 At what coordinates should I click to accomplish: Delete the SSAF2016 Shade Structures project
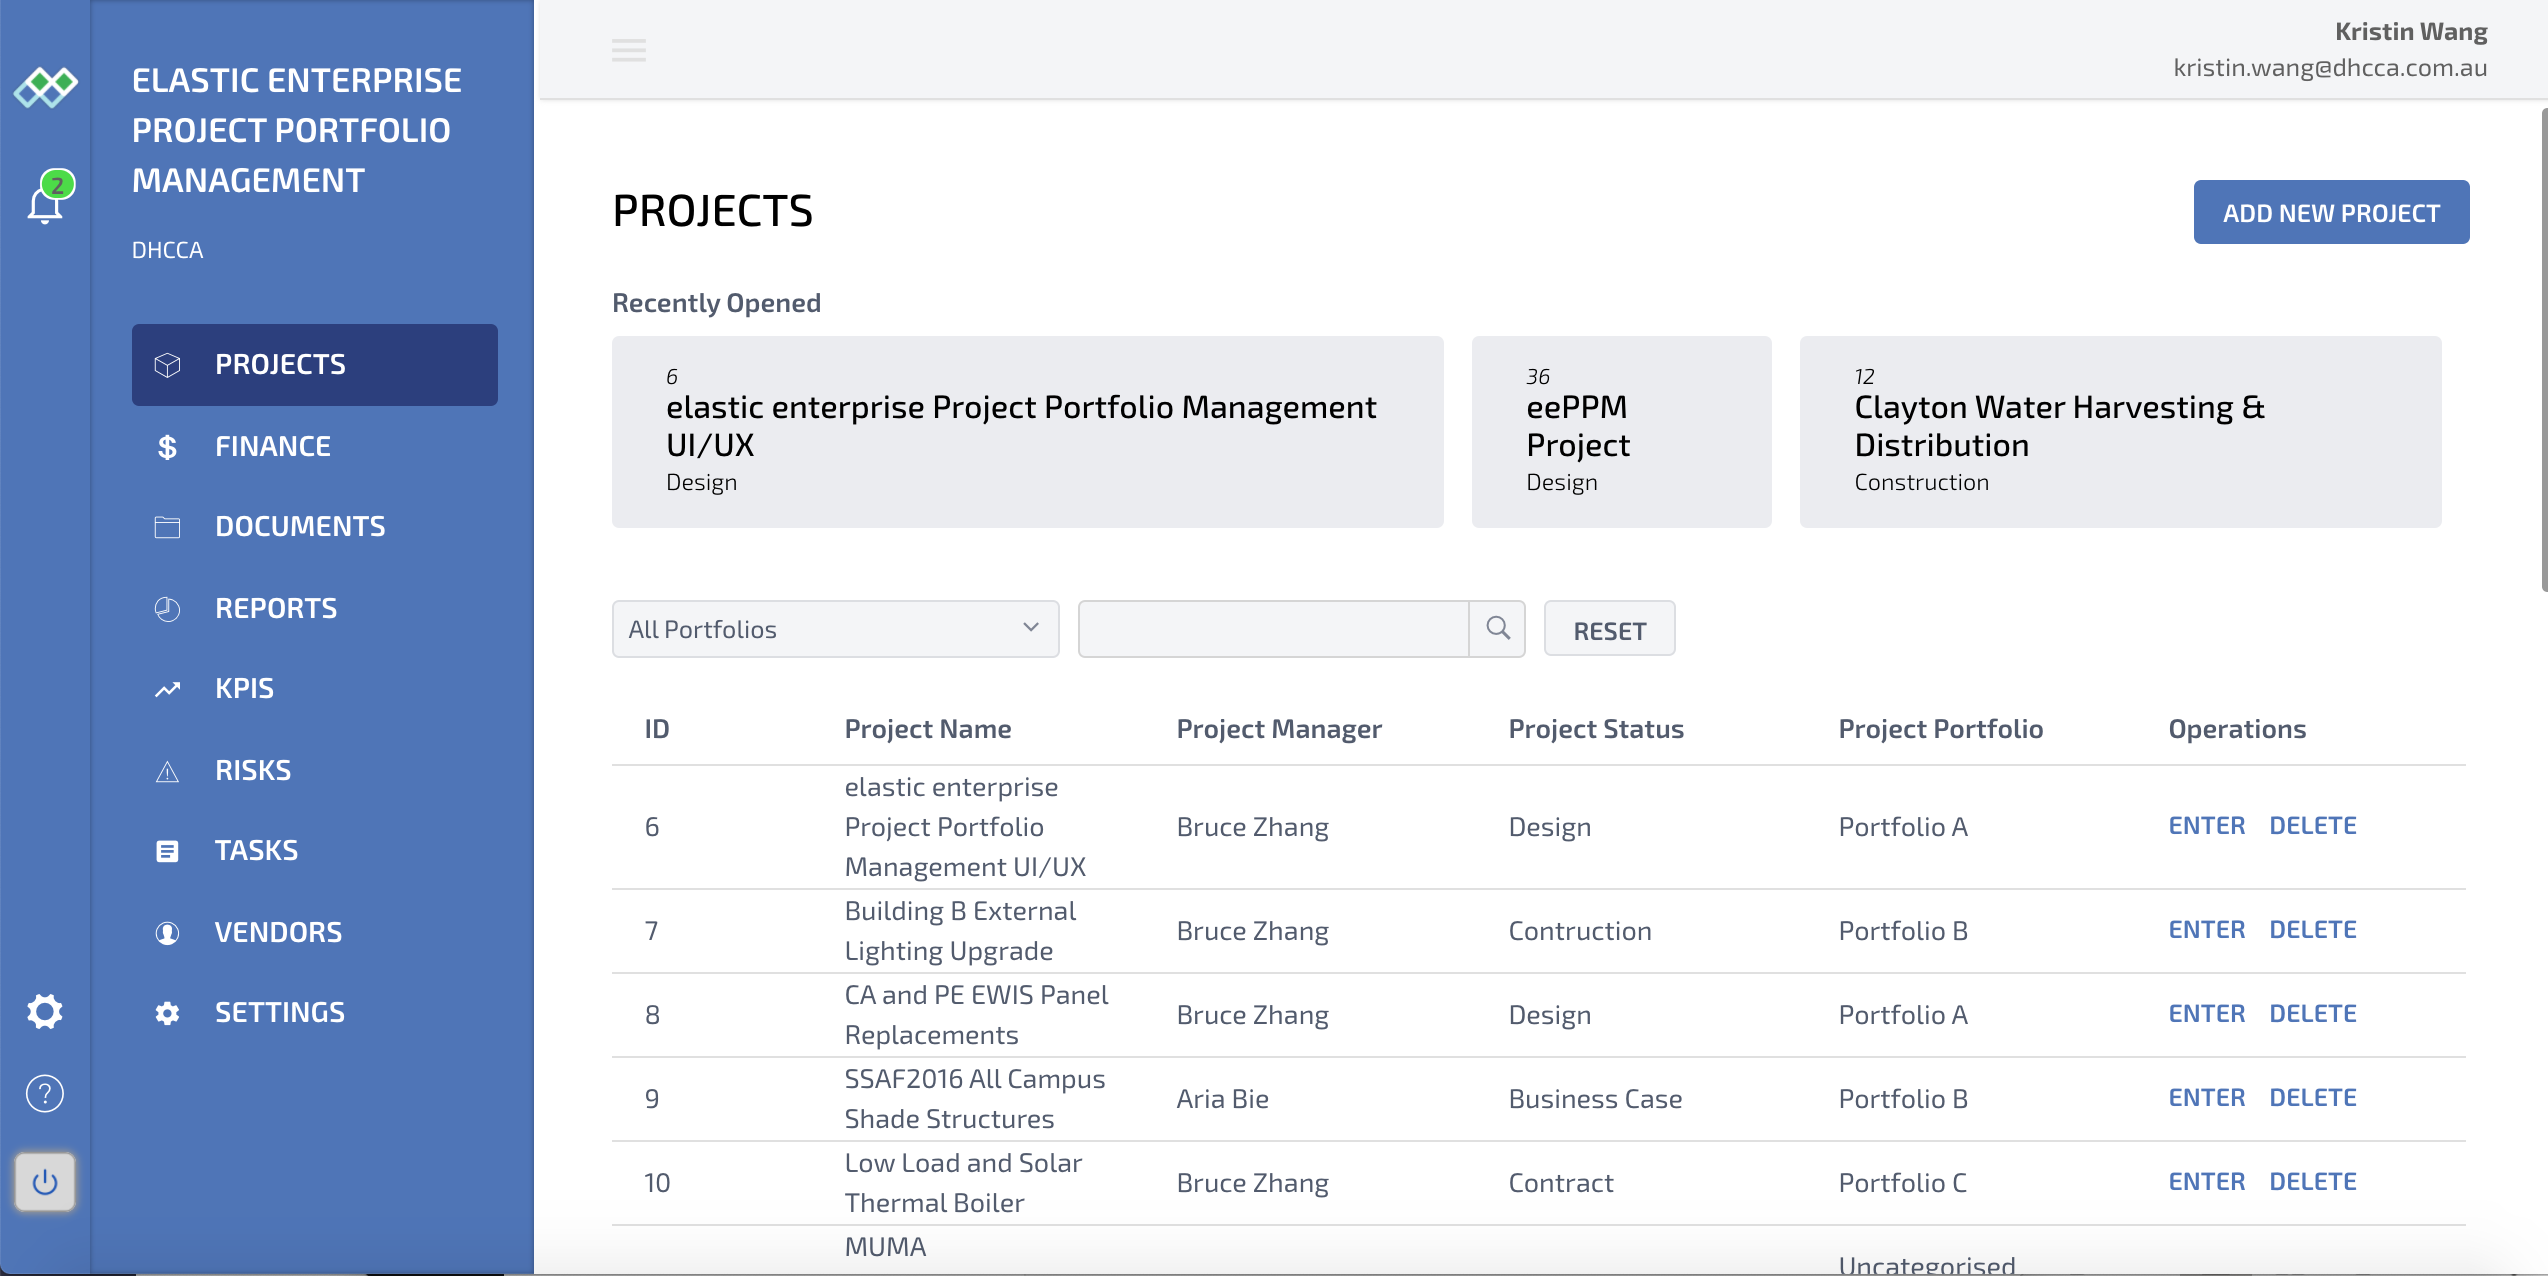point(2312,1098)
